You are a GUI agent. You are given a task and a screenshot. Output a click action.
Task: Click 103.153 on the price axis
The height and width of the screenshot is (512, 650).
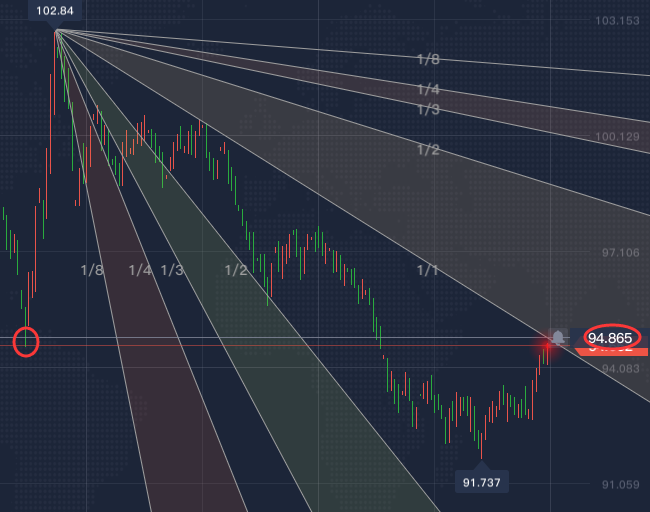pyautogui.click(x=617, y=21)
